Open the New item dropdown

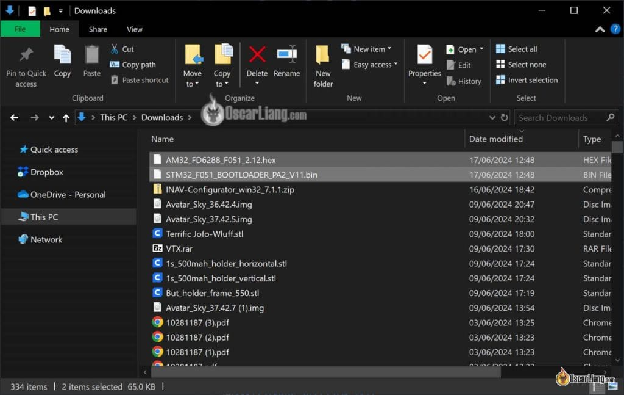(366, 49)
